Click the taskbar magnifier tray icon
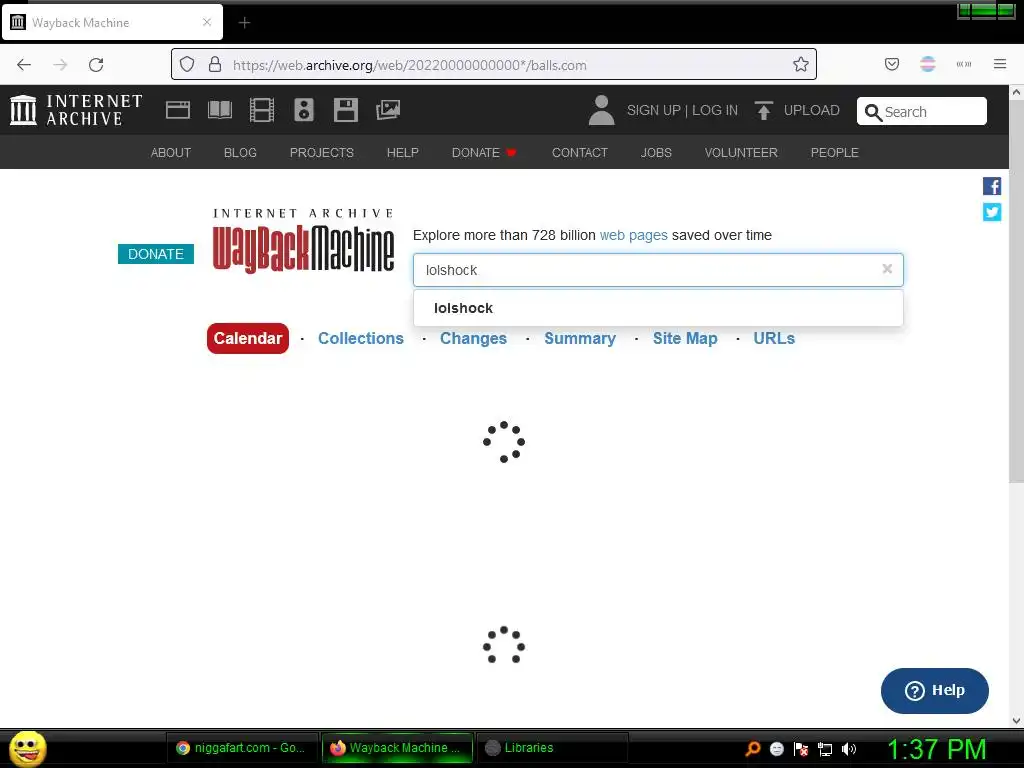The image size is (1024, 768). click(753, 748)
